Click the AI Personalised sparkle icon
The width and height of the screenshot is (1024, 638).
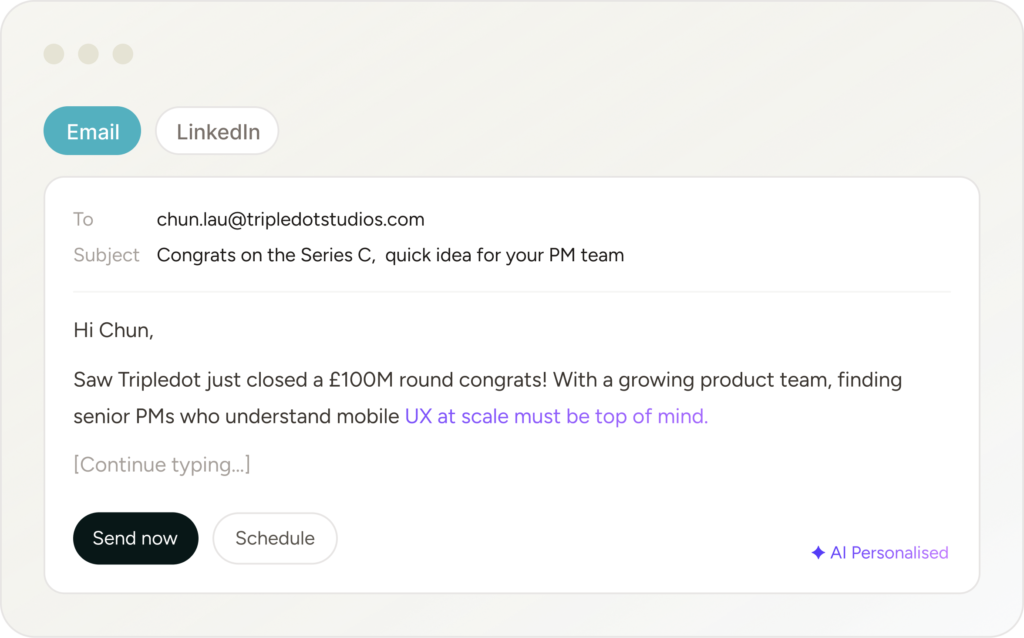pyautogui.click(x=818, y=553)
